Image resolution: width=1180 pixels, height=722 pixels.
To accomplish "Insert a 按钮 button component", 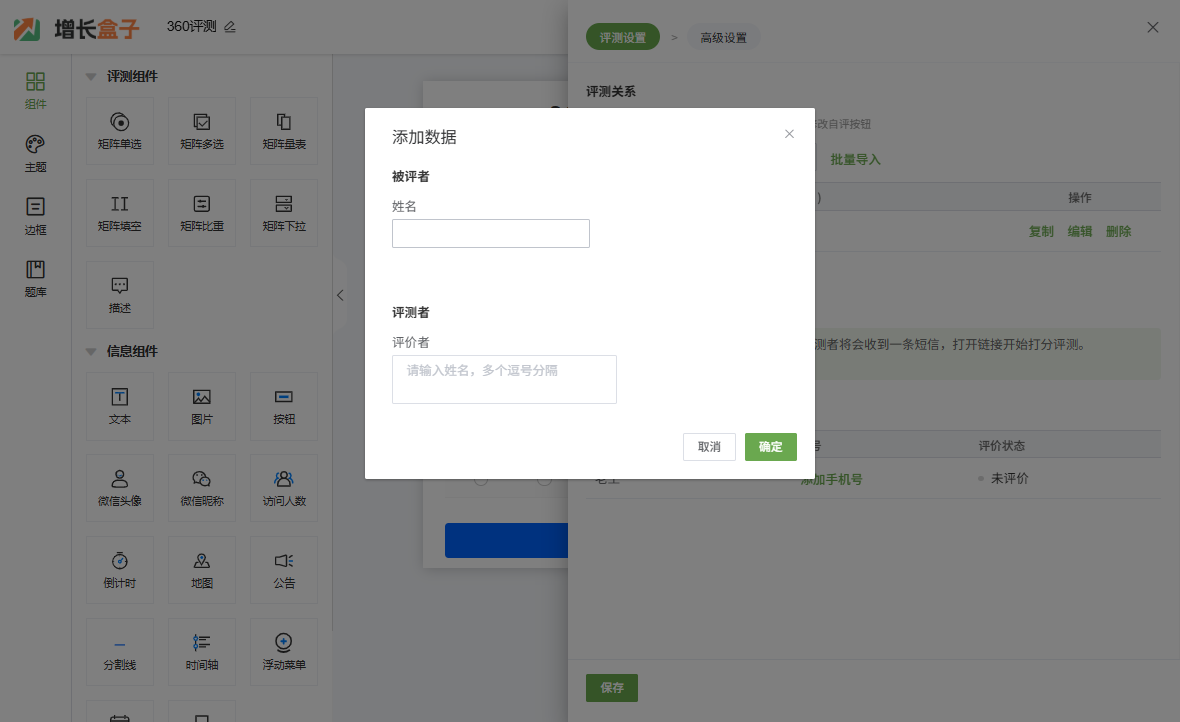I will (284, 407).
